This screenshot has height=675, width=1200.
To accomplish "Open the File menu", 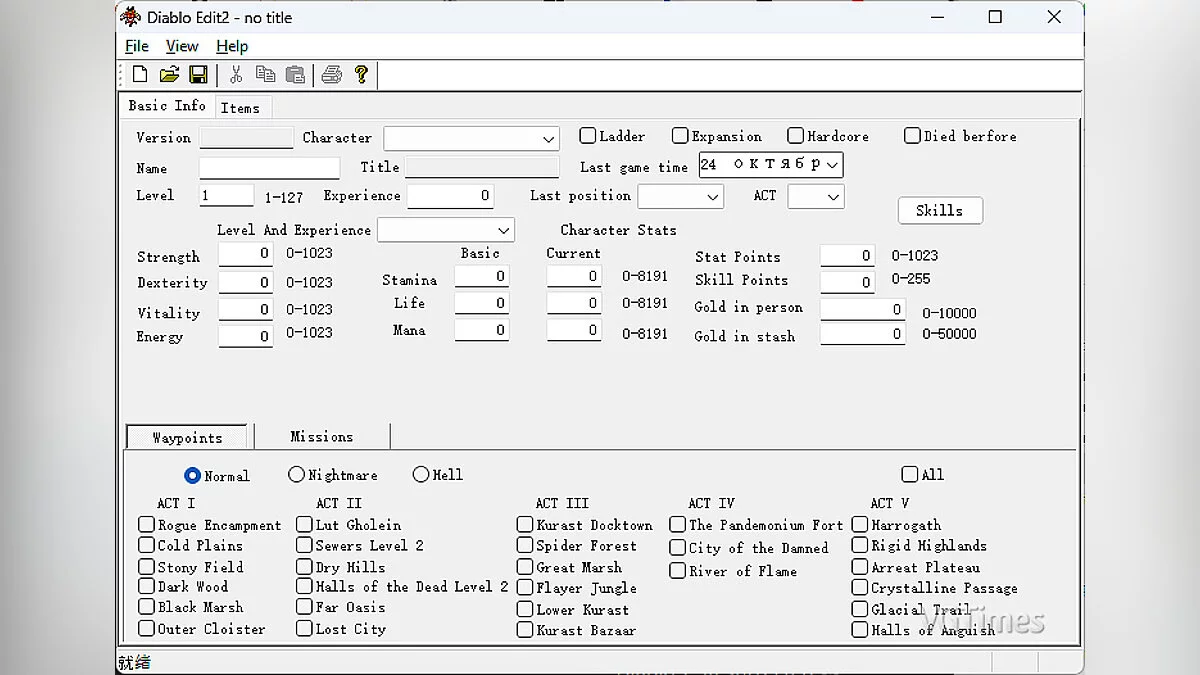I will click(137, 46).
